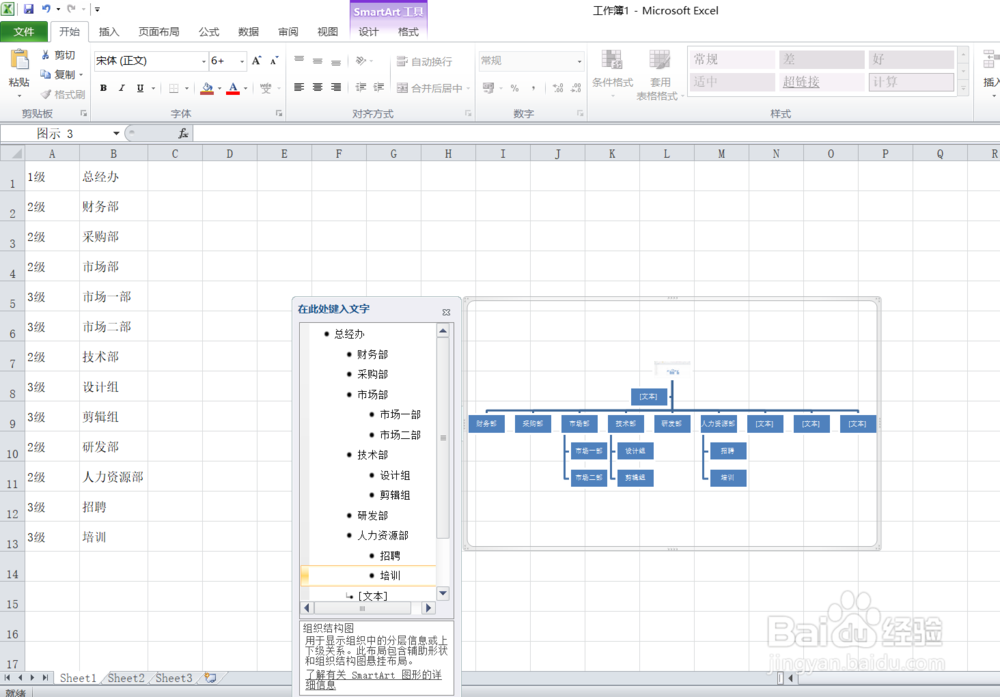Image resolution: width=1000 pixels, height=697 pixels.
Task: Apply the 好 good cell style
Action: (911, 59)
